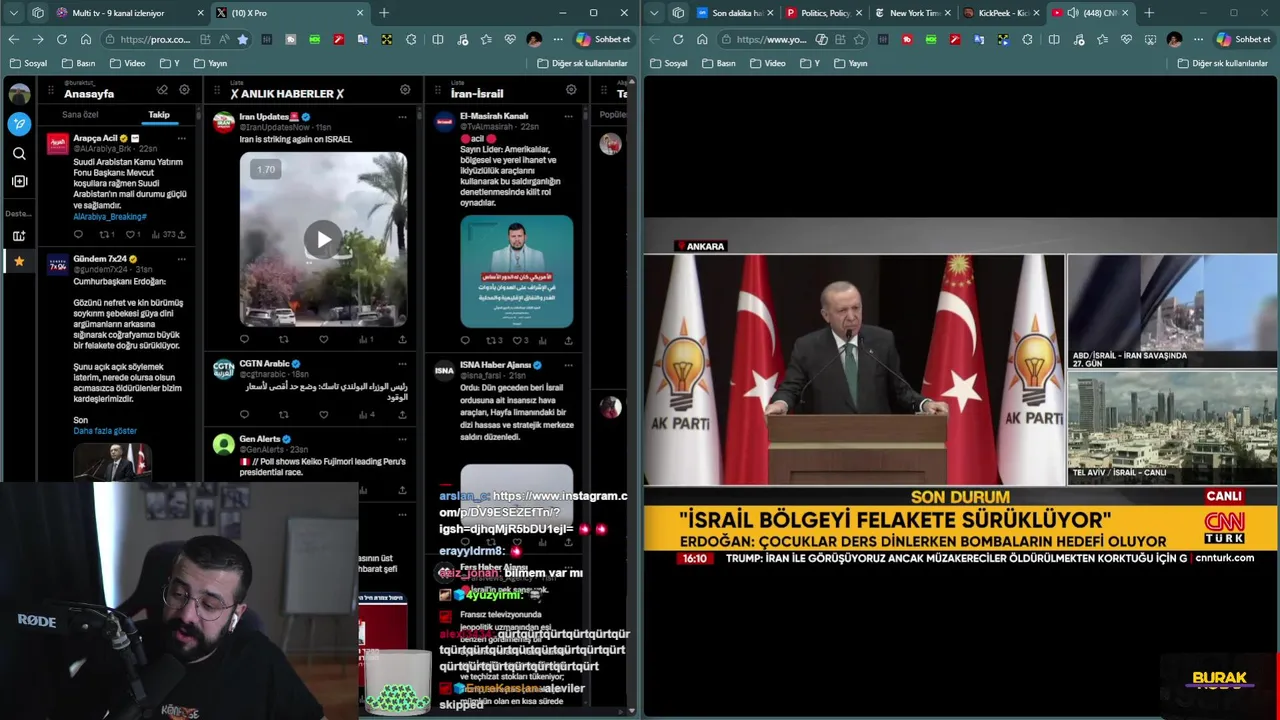Screen dimensions: 1280x720
Task: Open settings gear of Anasayfa column
Action: (184, 89)
